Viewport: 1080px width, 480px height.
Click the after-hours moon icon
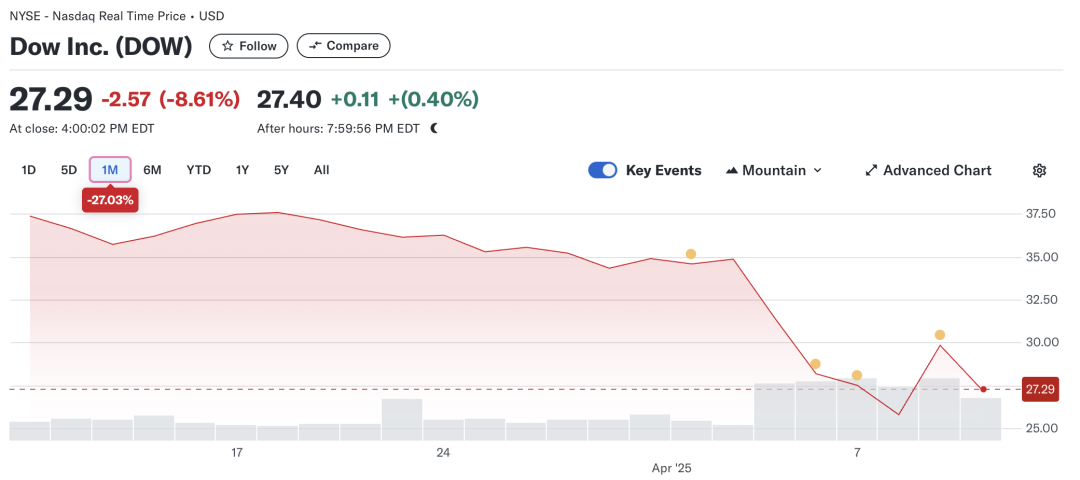tap(434, 128)
